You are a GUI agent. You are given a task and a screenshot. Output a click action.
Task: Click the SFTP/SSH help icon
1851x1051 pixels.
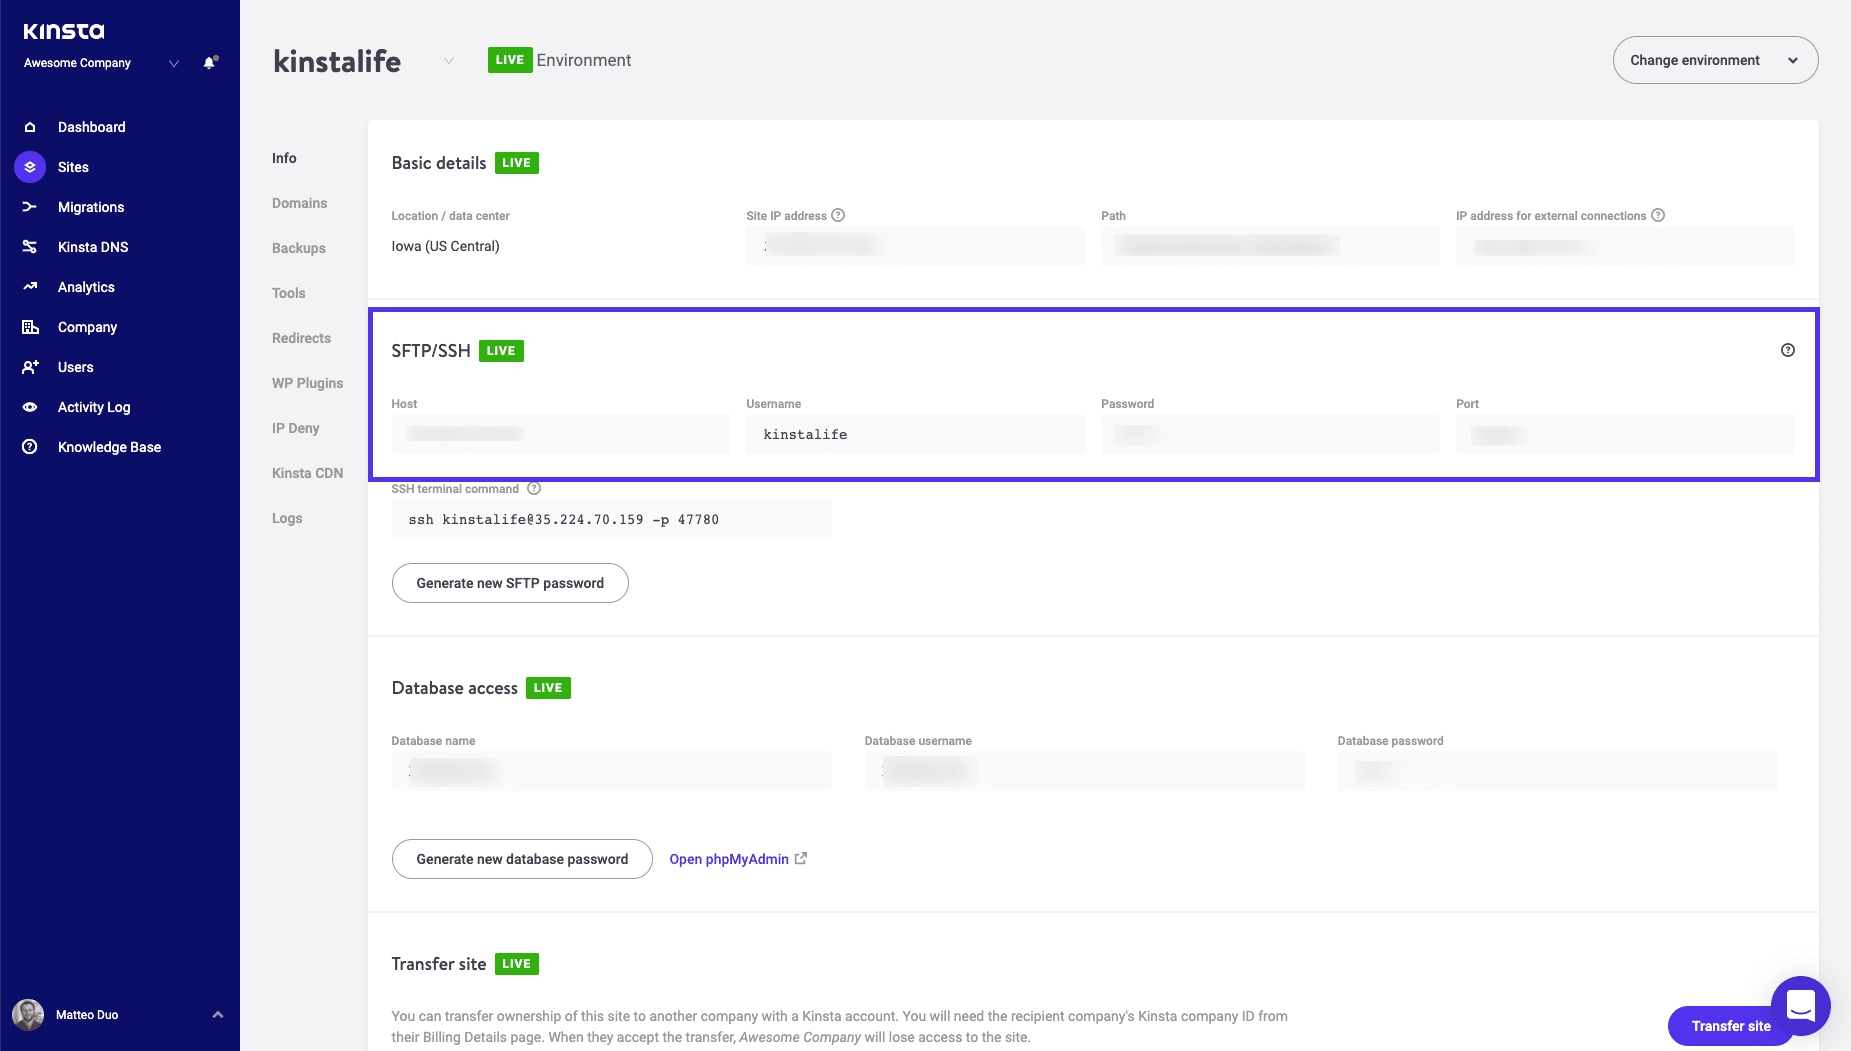pyautogui.click(x=1787, y=350)
